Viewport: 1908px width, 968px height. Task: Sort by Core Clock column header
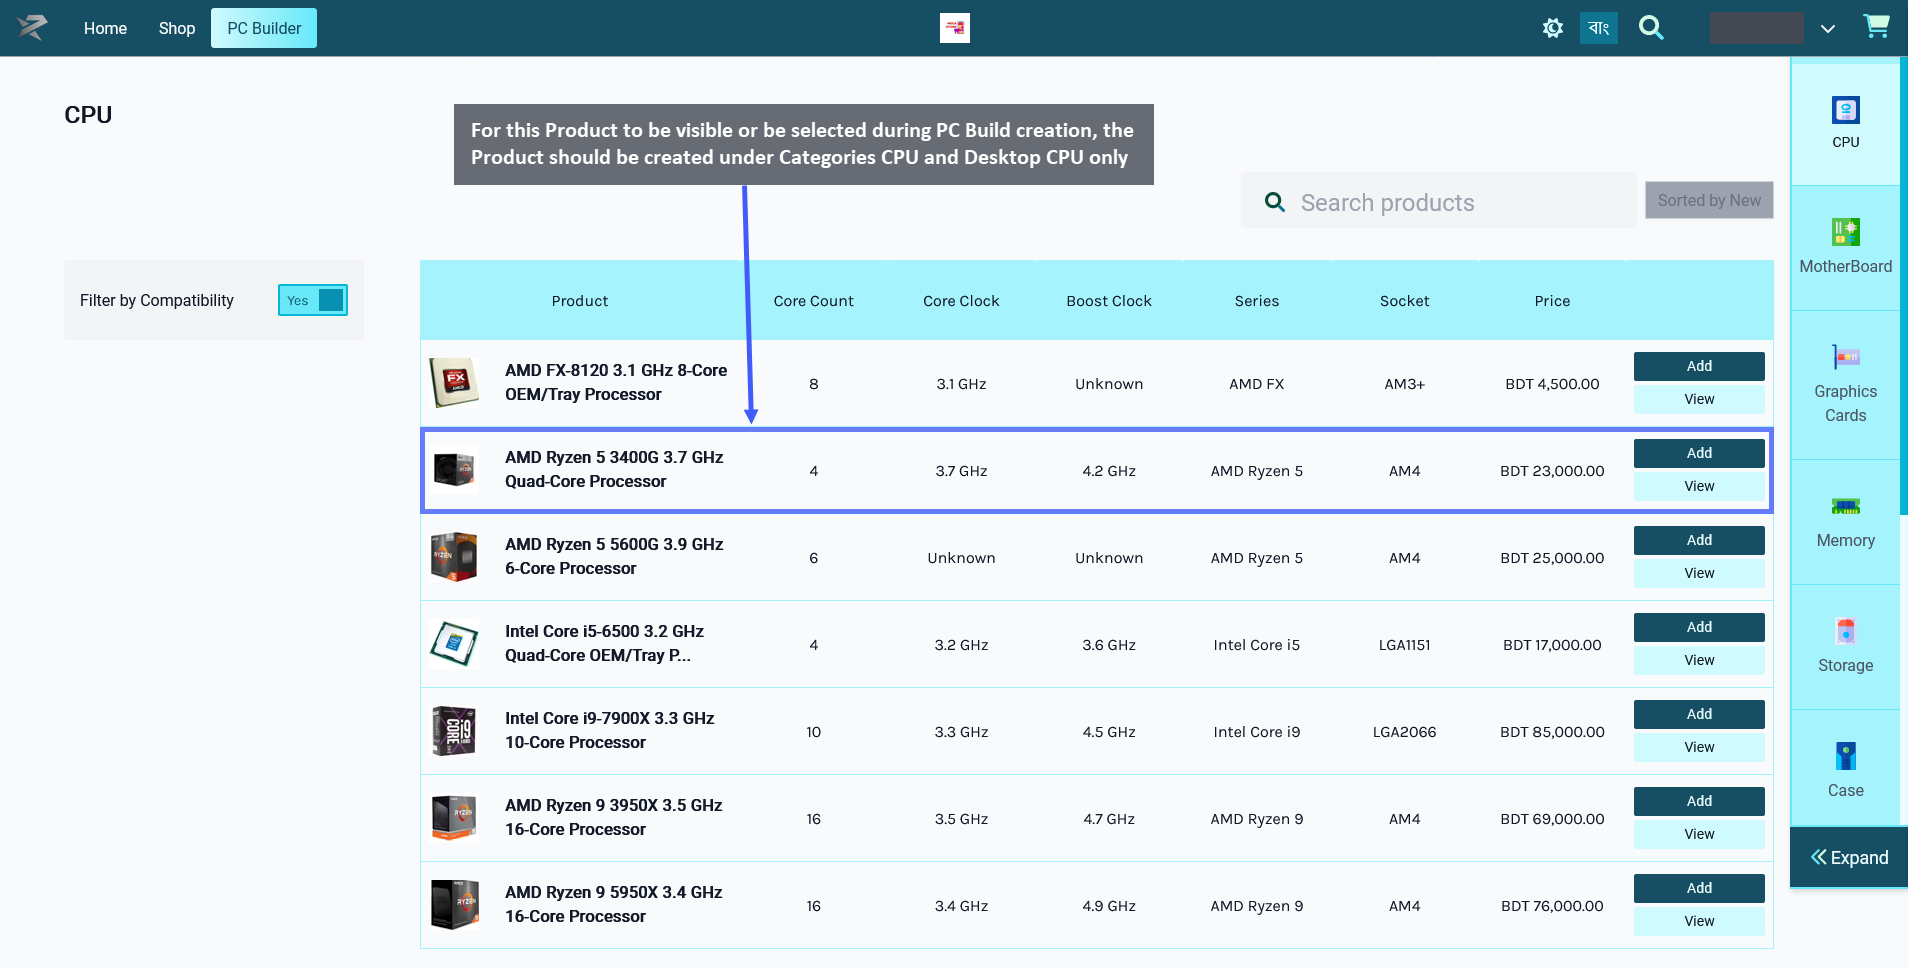pos(961,301)
